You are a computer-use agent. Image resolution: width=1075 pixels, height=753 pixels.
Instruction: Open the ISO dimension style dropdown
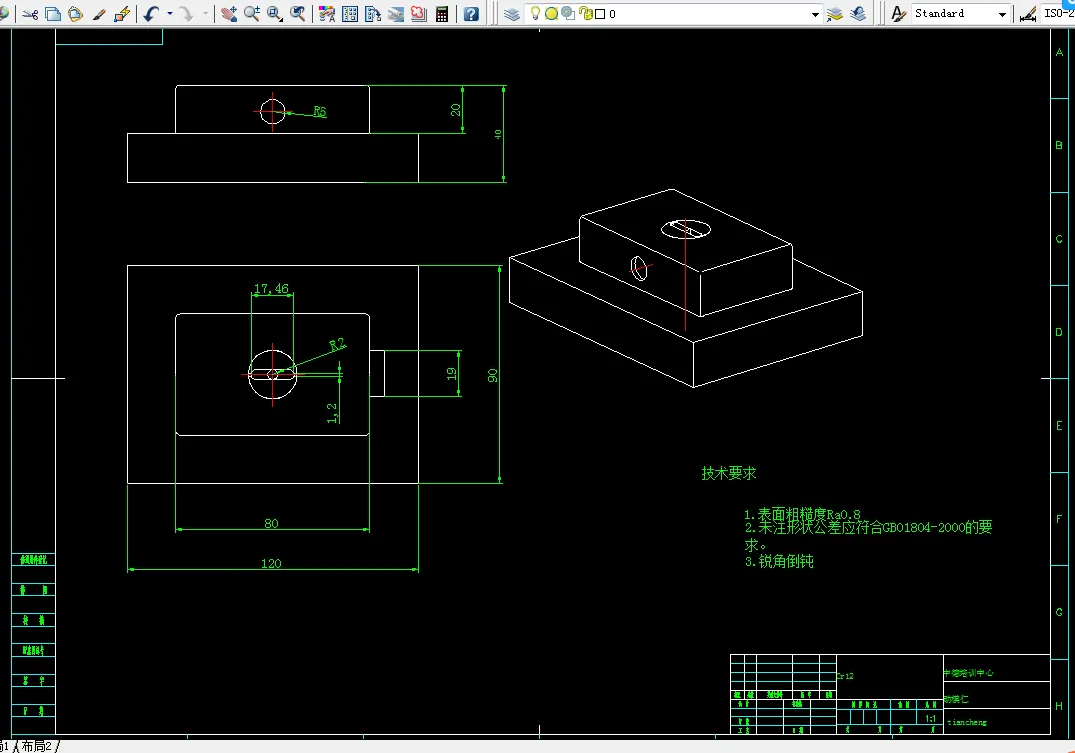[x=1058, y=14]
